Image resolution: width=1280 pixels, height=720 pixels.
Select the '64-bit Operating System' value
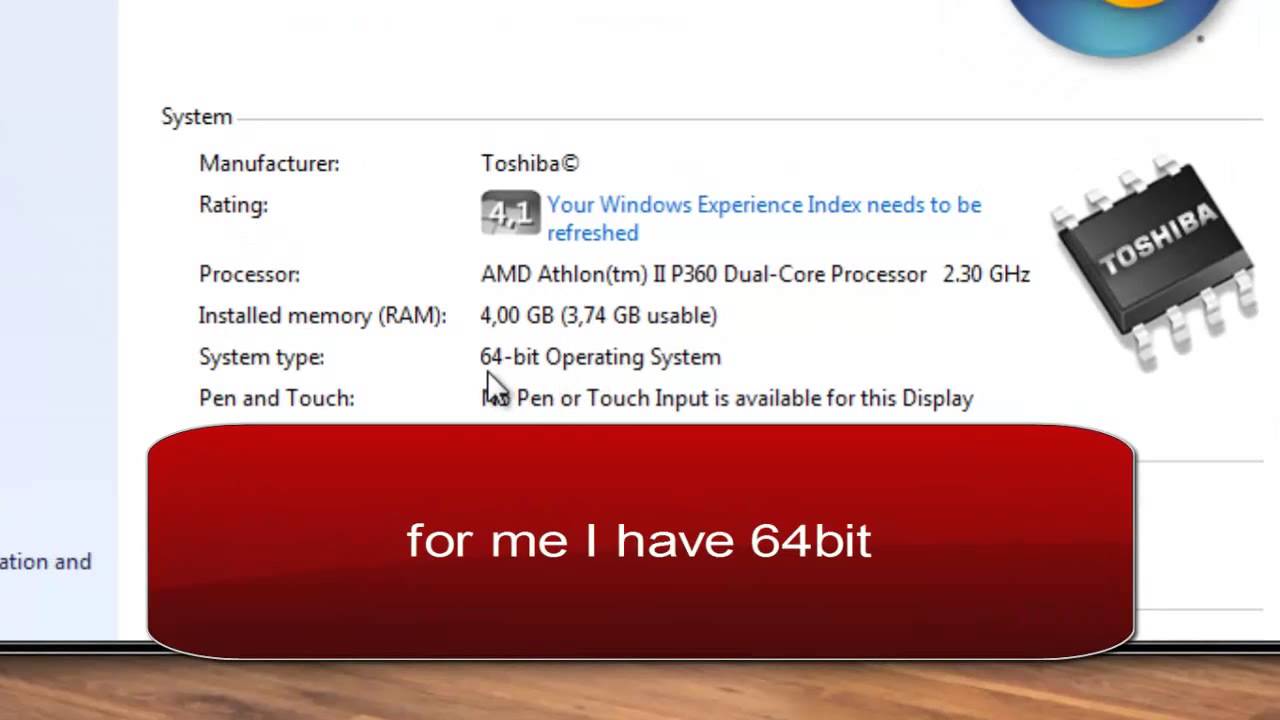[x=601, y=357]
